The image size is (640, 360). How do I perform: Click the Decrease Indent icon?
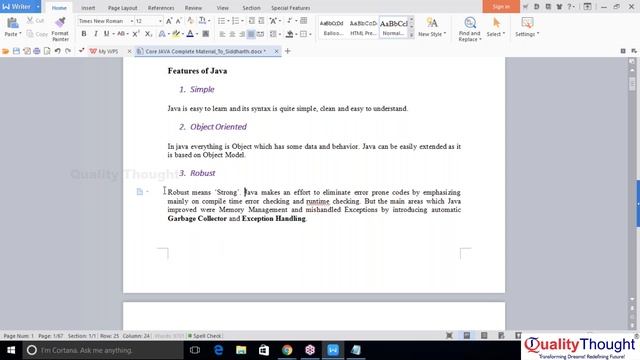point(252,21)
